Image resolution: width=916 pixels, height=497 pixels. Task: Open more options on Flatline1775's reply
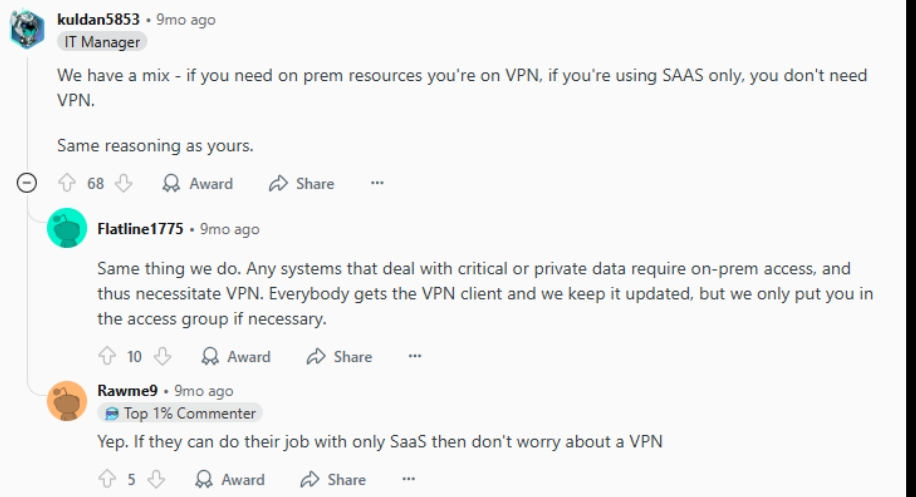point(415,356)
